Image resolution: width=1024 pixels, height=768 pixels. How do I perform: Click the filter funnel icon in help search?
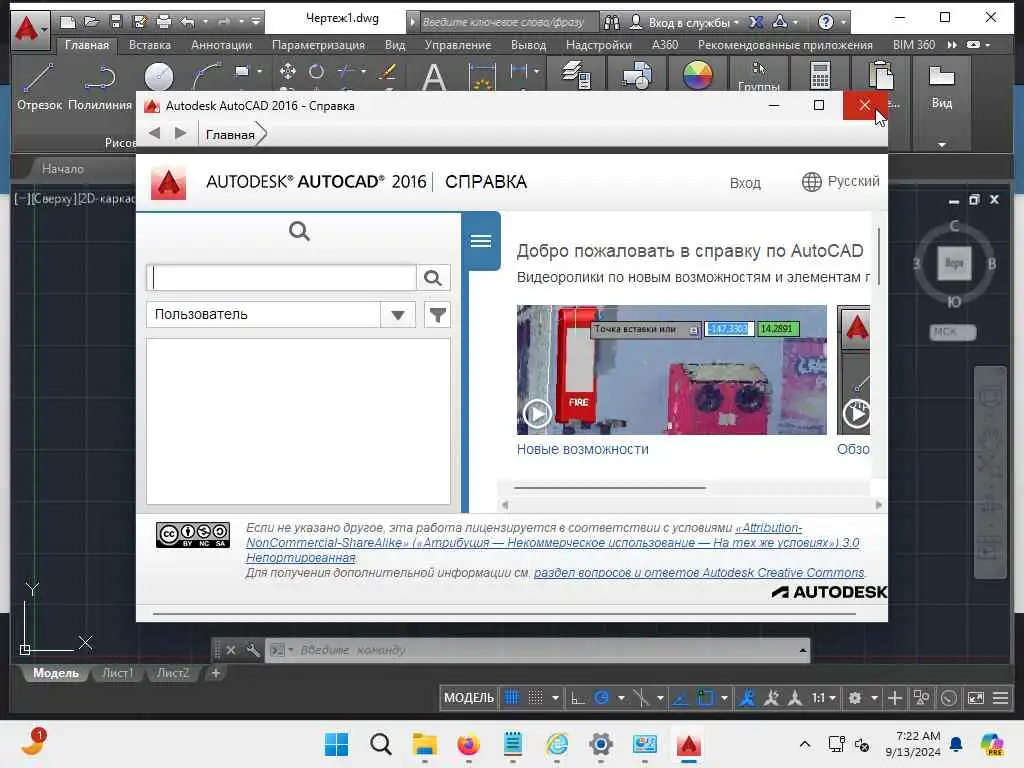tap(438, 315)
